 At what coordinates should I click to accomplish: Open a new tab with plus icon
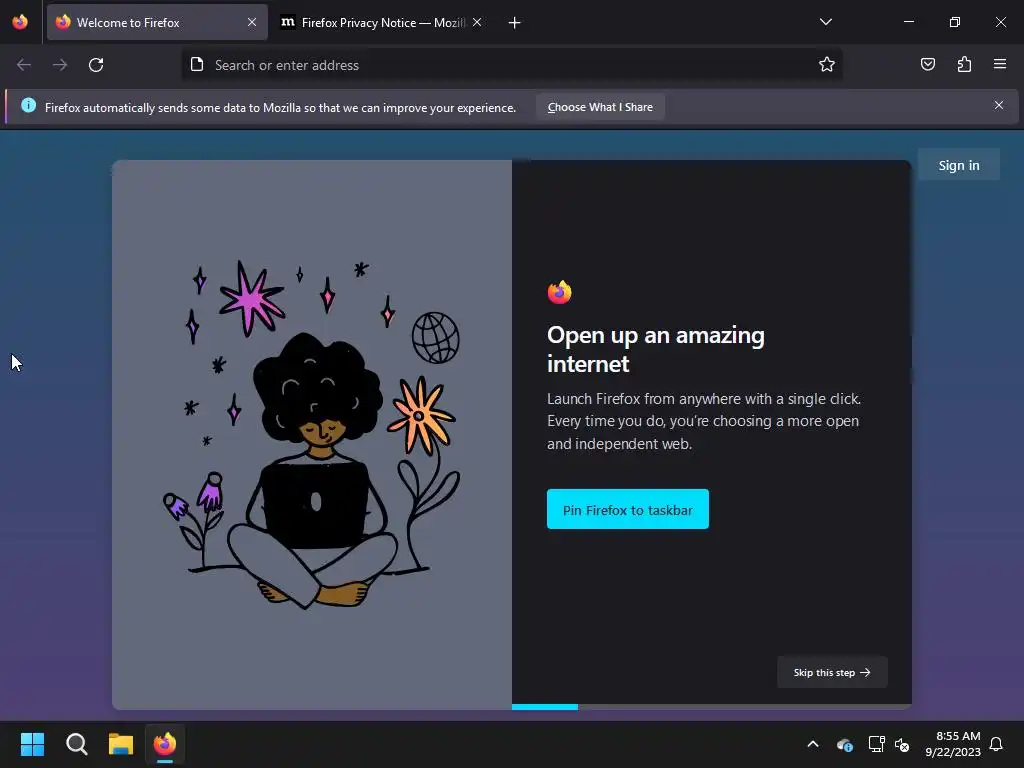coord(515,23)
